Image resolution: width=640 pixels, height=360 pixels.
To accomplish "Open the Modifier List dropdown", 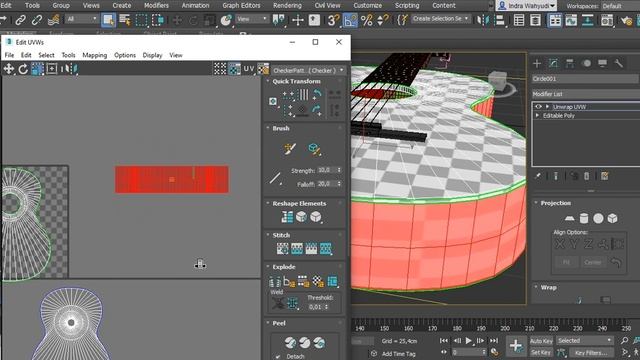I will pos(585,94).
